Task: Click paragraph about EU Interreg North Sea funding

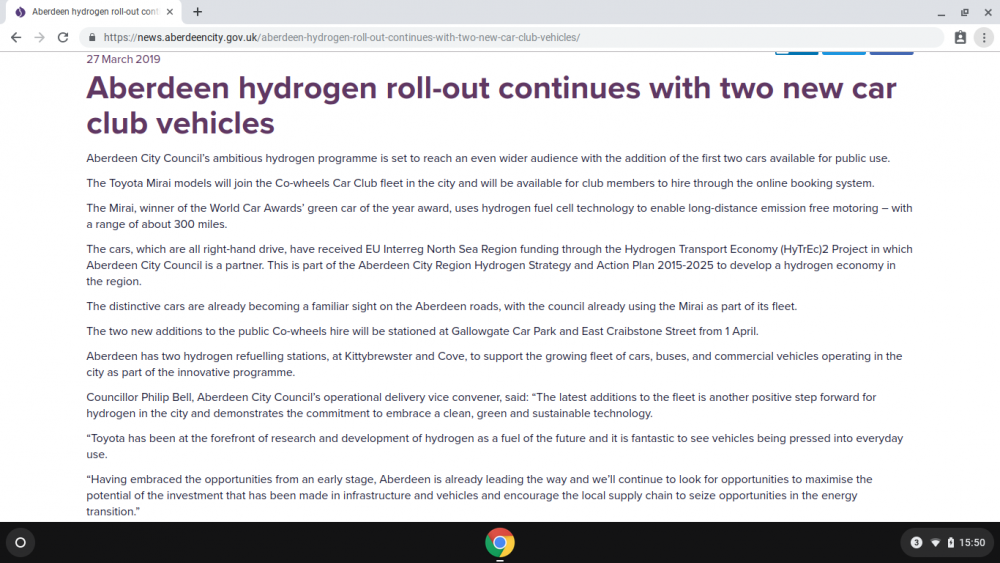Action: coord(499,265)
